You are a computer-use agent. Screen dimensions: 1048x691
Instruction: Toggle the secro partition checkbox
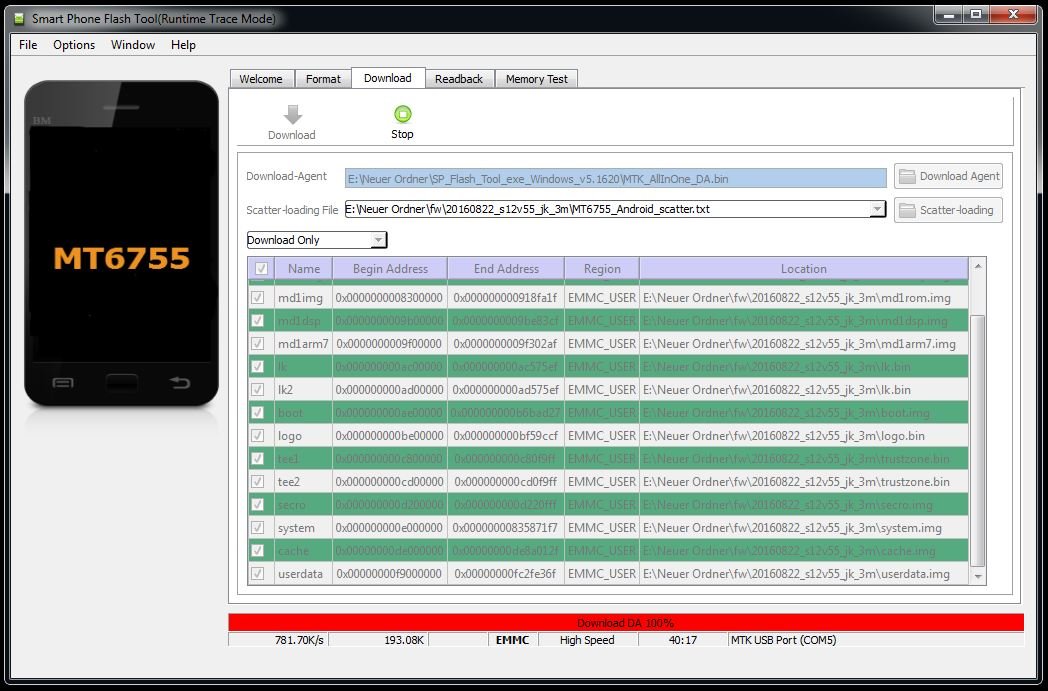[x=257, y=505]
